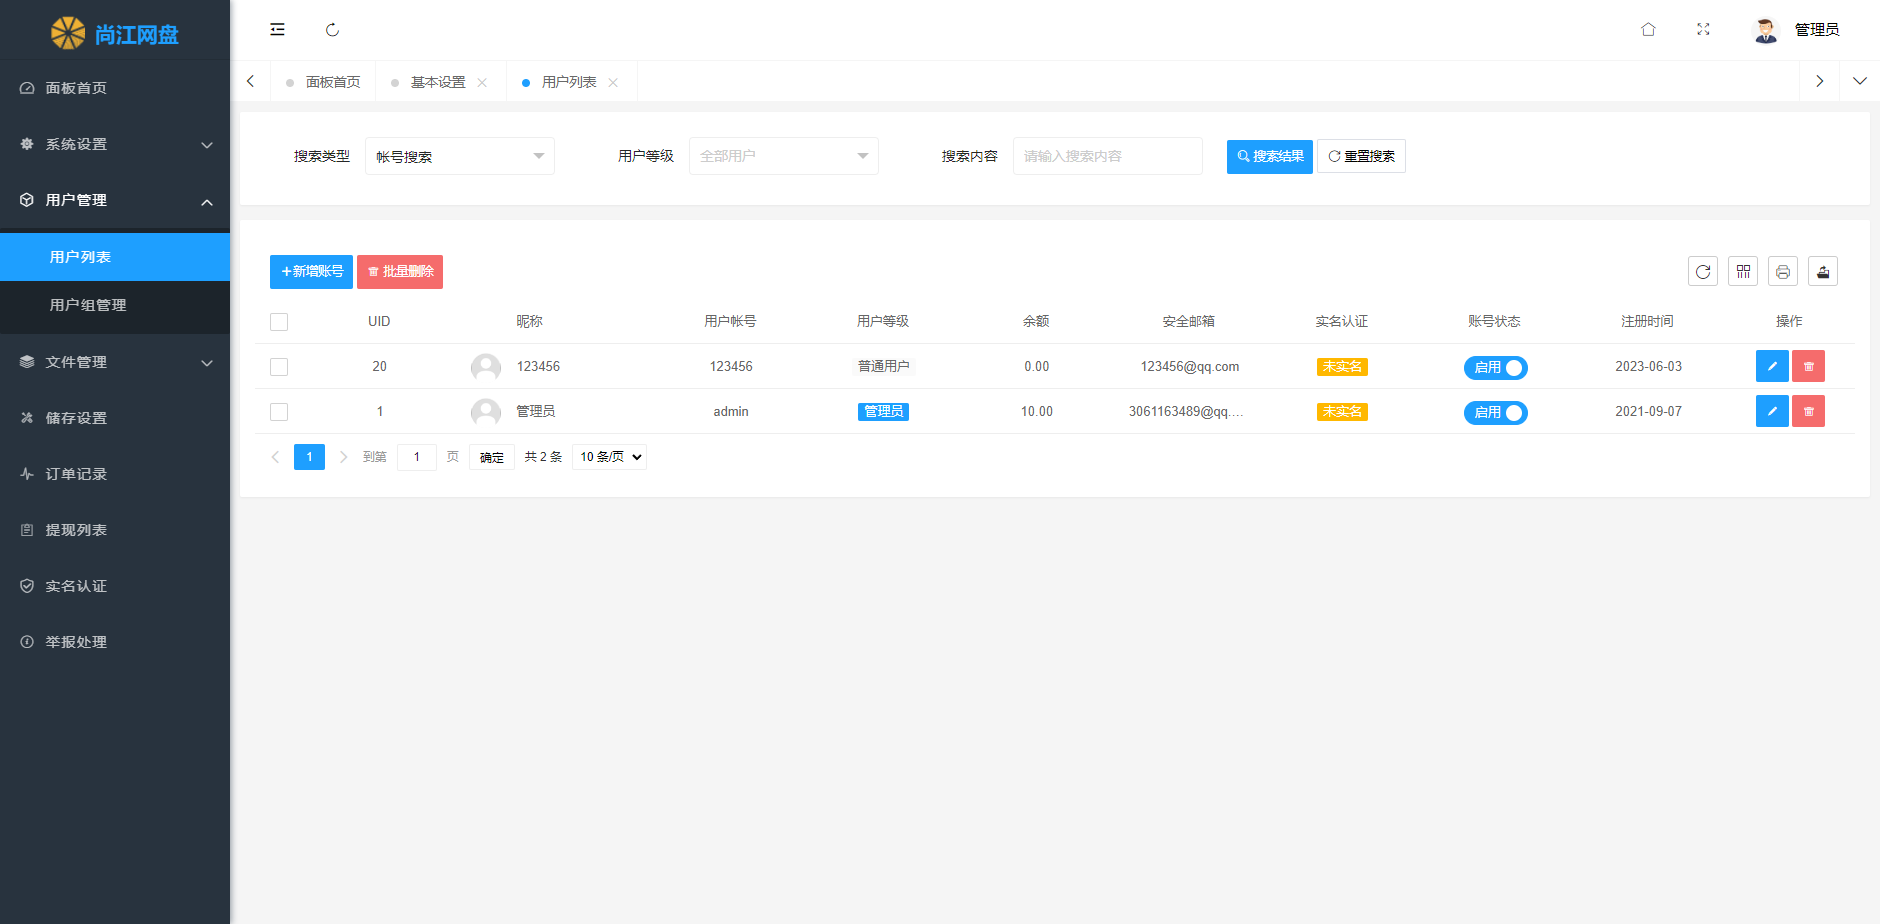Open the column filter grid icon

pos(1743,272)
